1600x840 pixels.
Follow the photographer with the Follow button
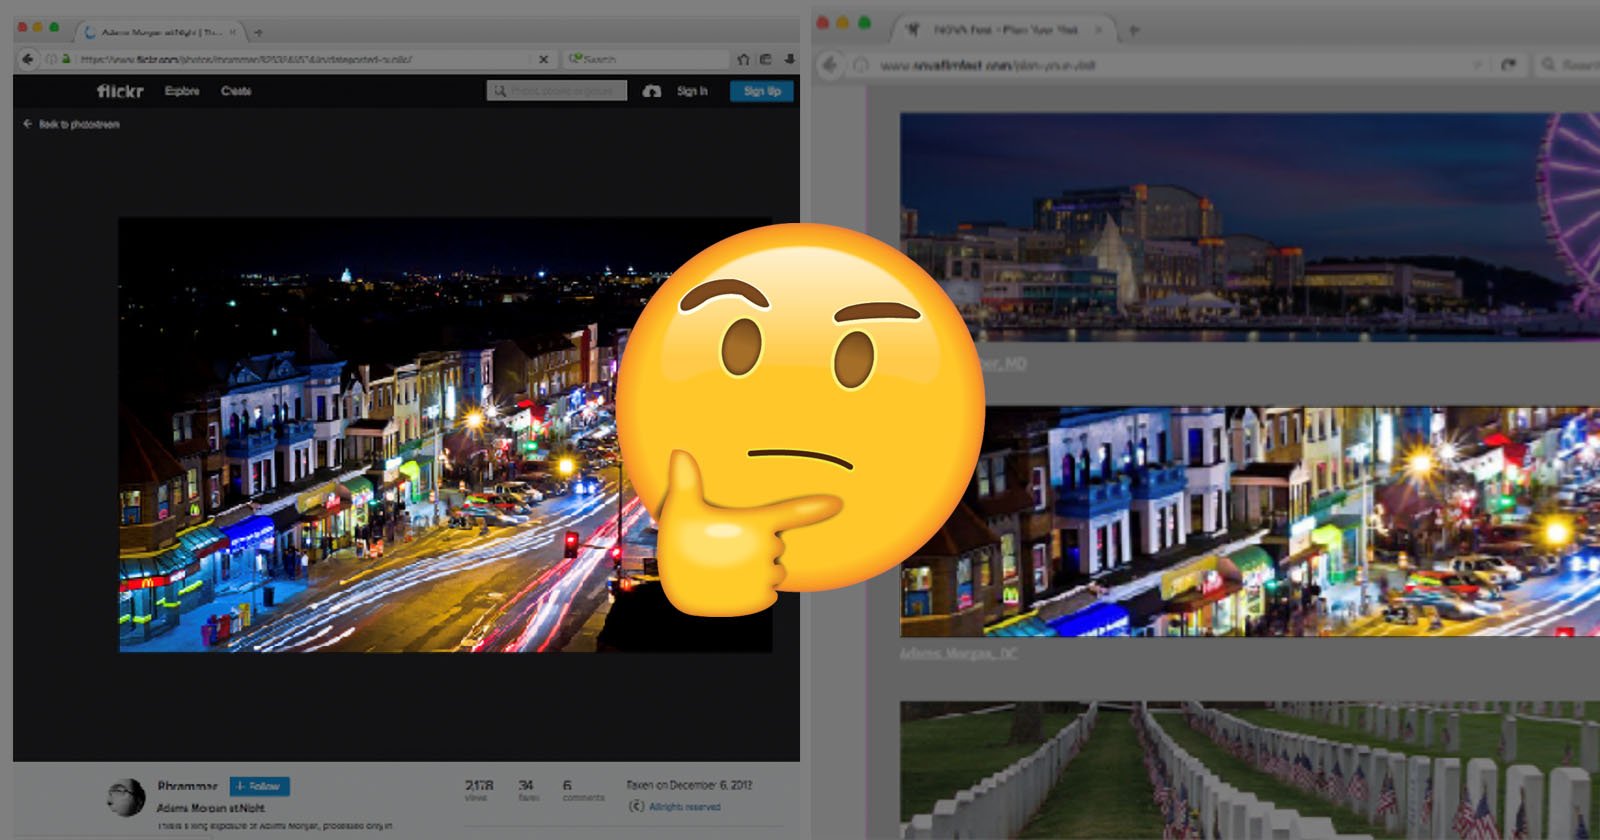pyautogui.click(x=259, y=786)
